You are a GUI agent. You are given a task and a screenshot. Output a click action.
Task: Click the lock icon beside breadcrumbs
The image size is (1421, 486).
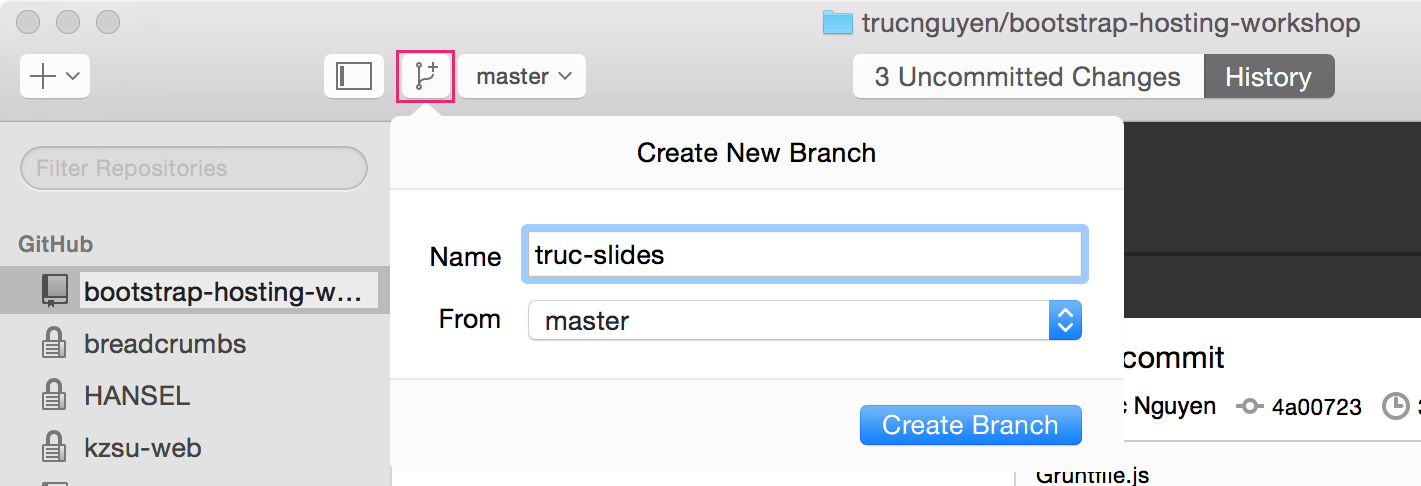pos(52,344)
